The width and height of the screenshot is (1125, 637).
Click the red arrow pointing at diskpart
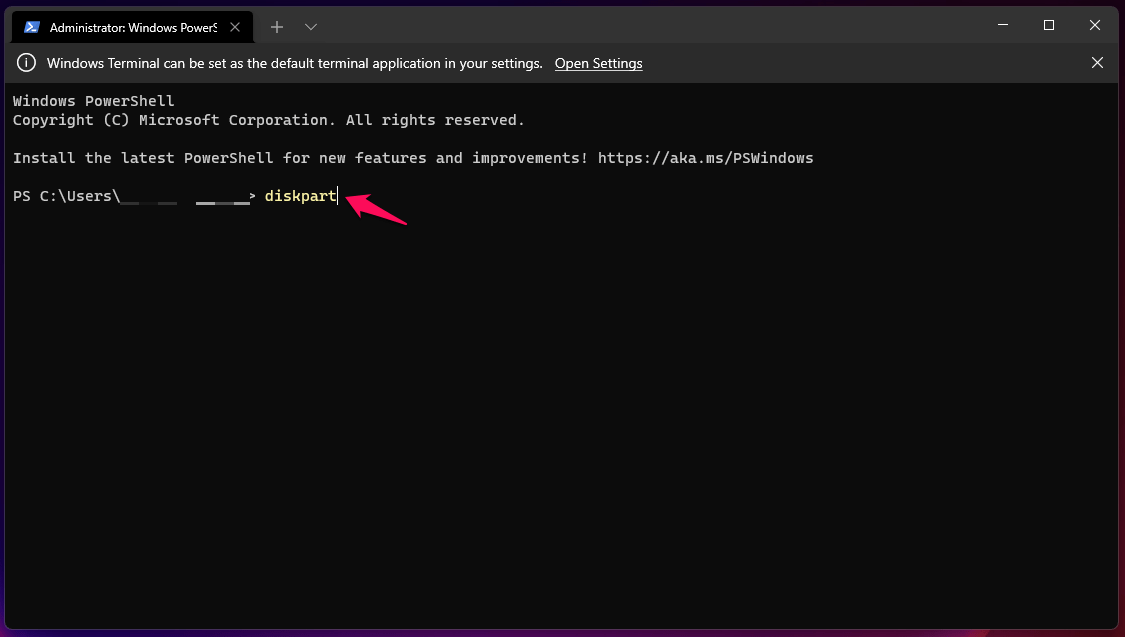[376, 207]
